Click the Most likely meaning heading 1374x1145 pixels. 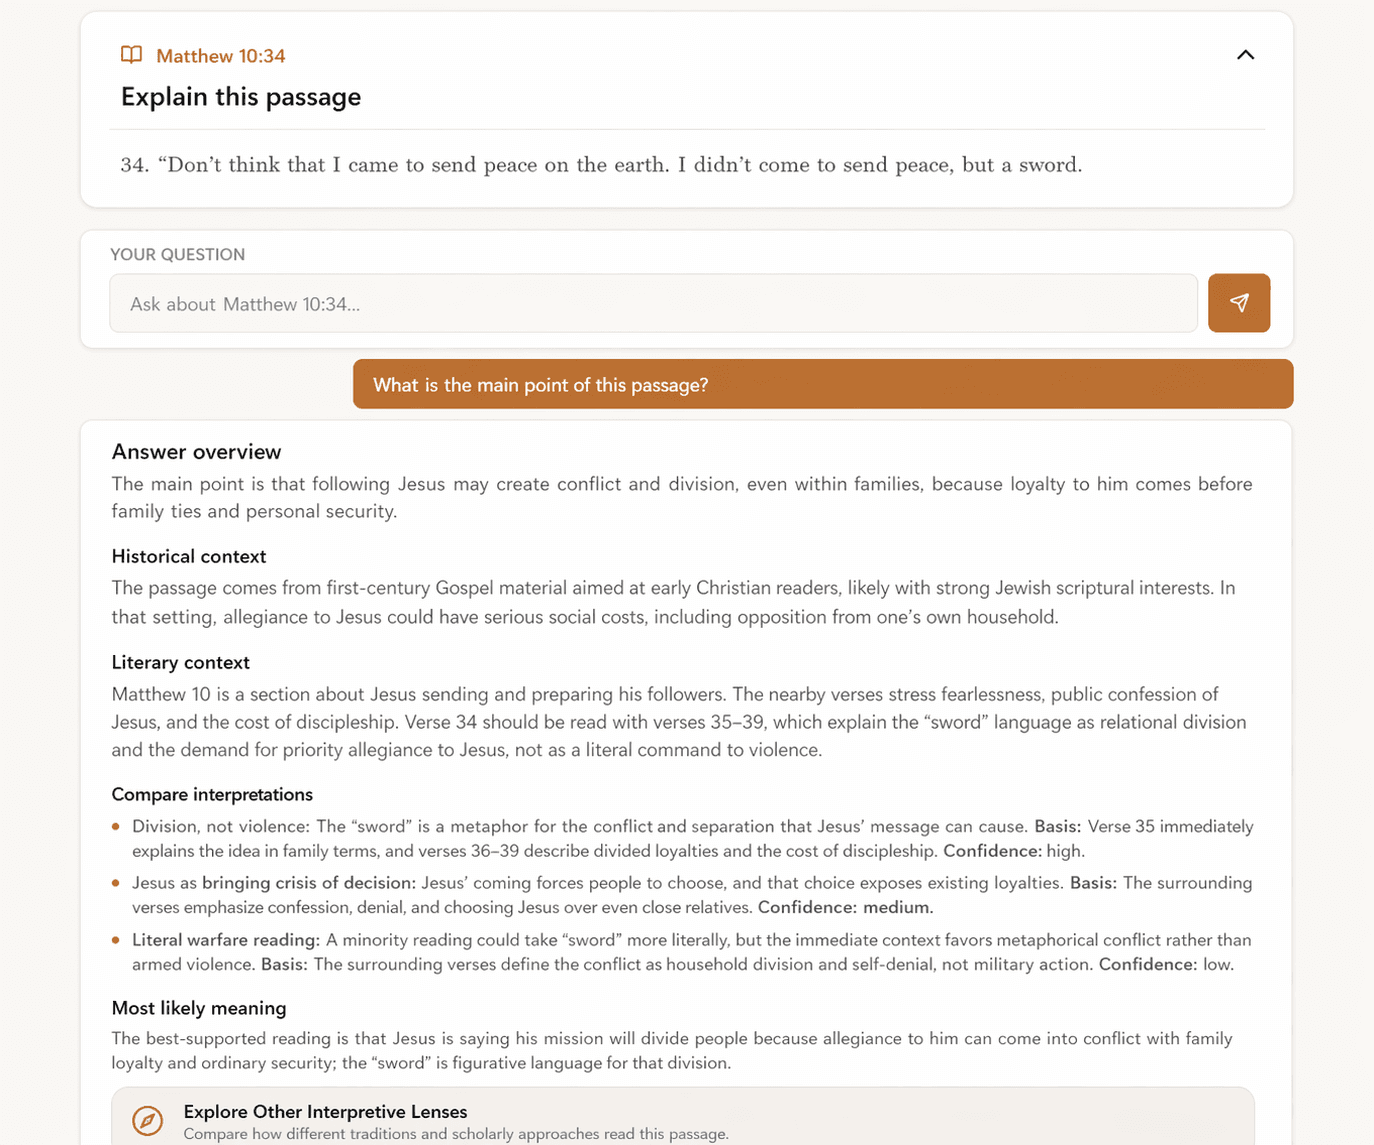[199, 1008]
